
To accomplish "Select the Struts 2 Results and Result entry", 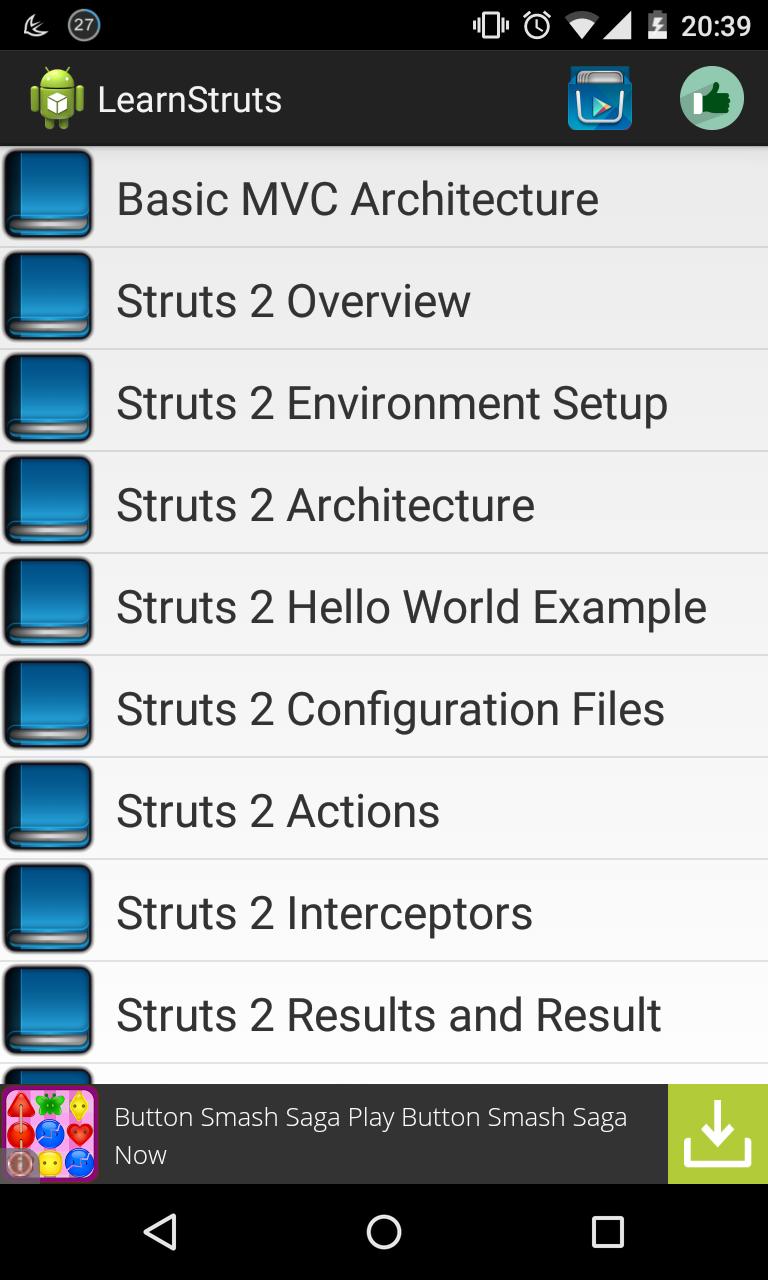I will (x=388, y=1012).
